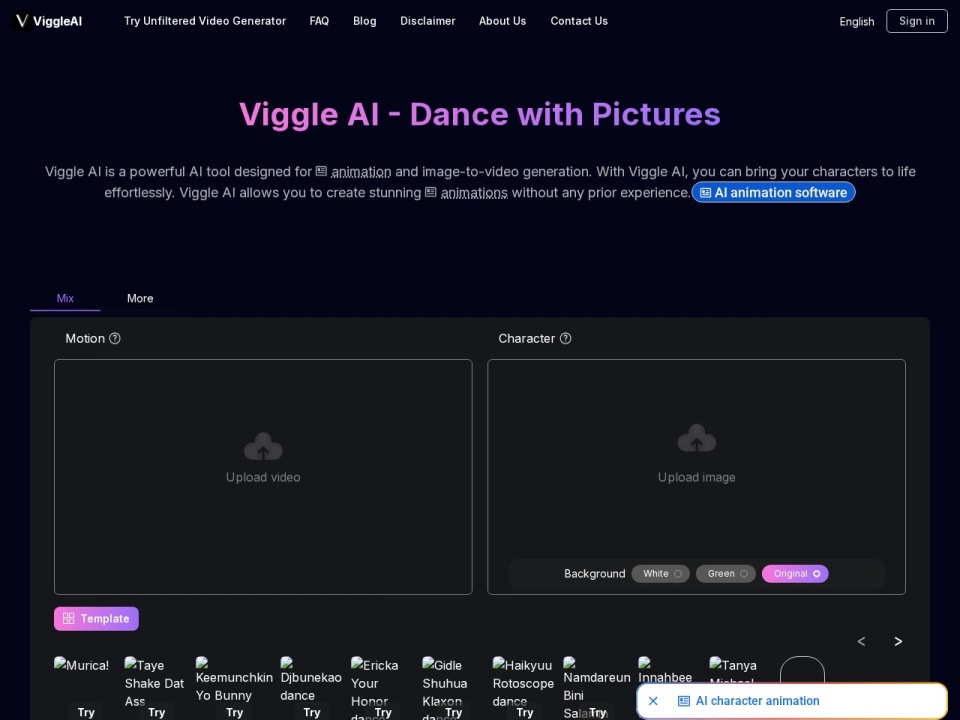Click the icon before underlined 'animation' link
Screen dimensions: 960x720
(x=321, y=171)
